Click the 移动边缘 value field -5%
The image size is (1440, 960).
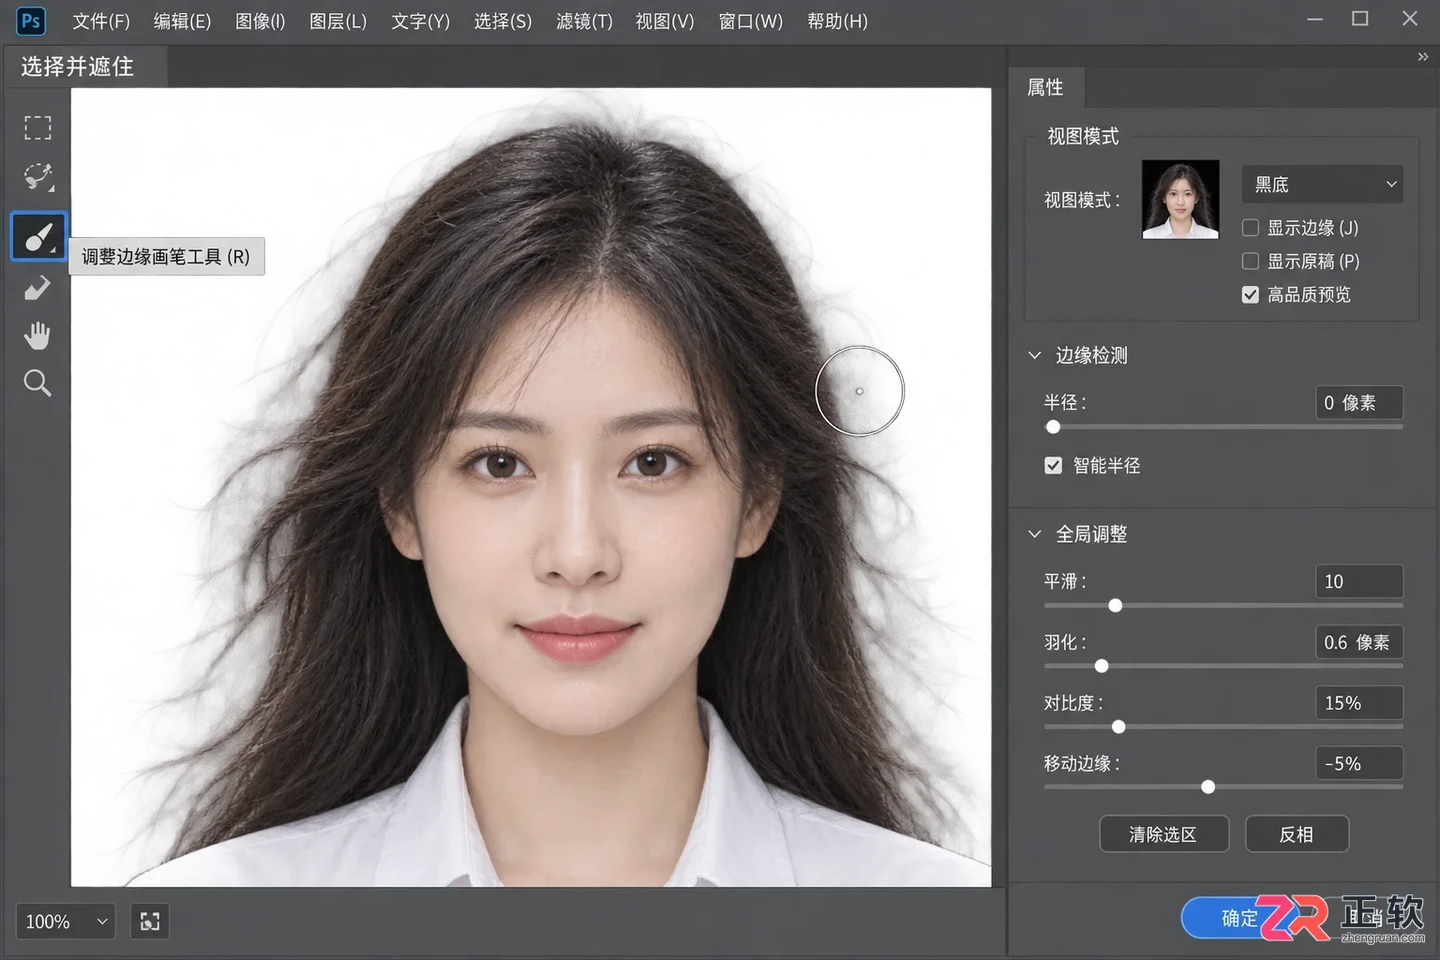point(1359,763)
